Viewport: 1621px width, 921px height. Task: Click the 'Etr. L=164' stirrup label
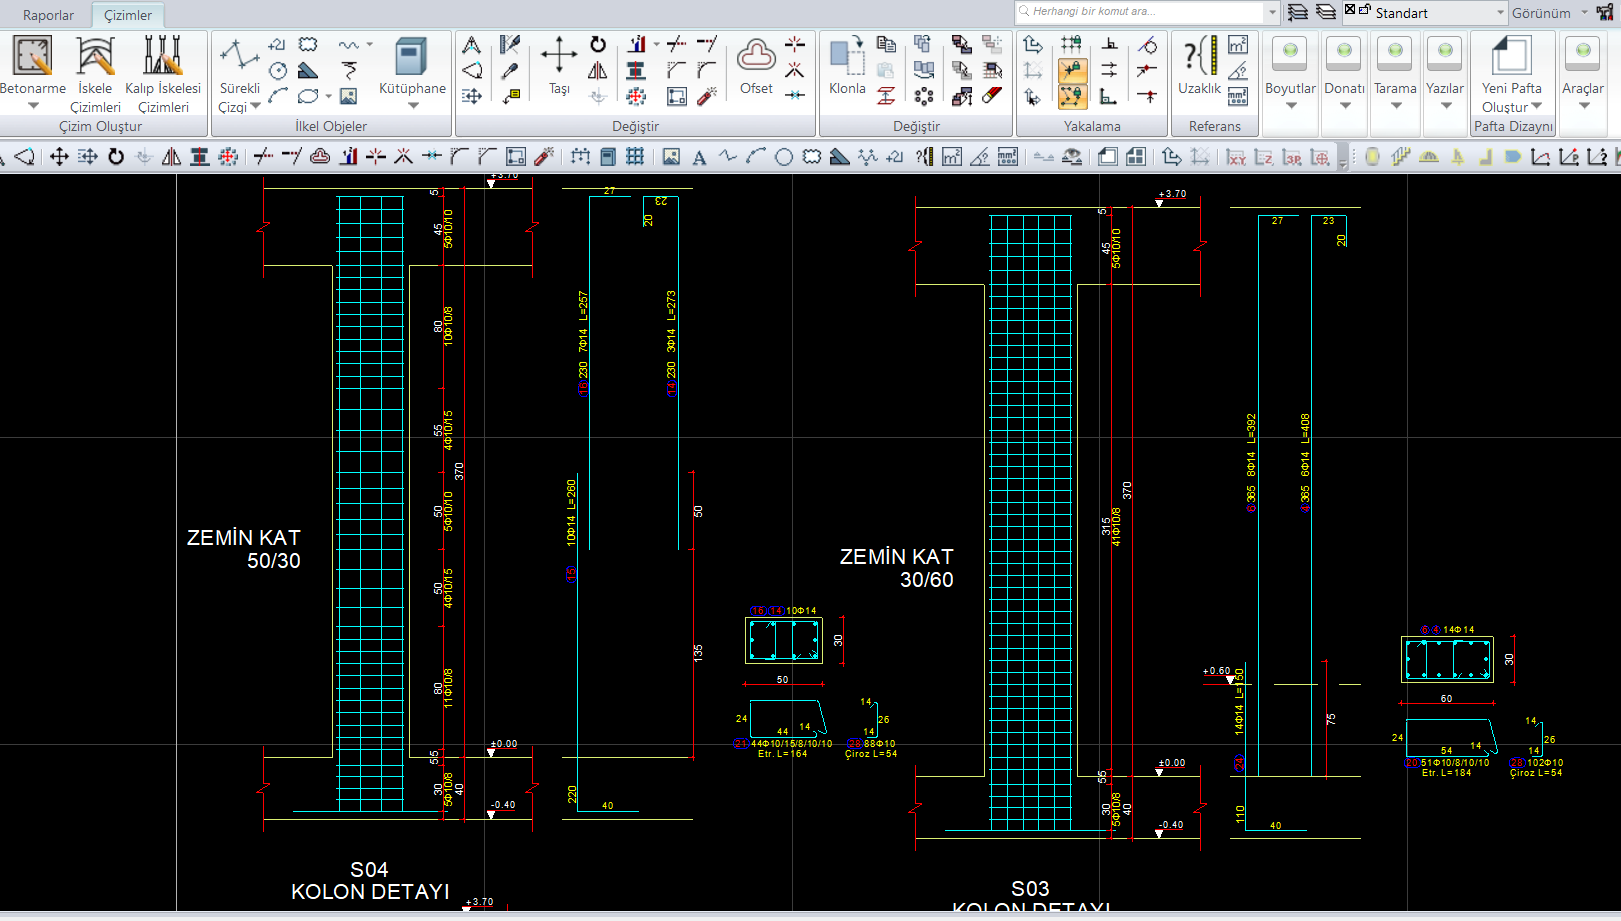(782, 754)
